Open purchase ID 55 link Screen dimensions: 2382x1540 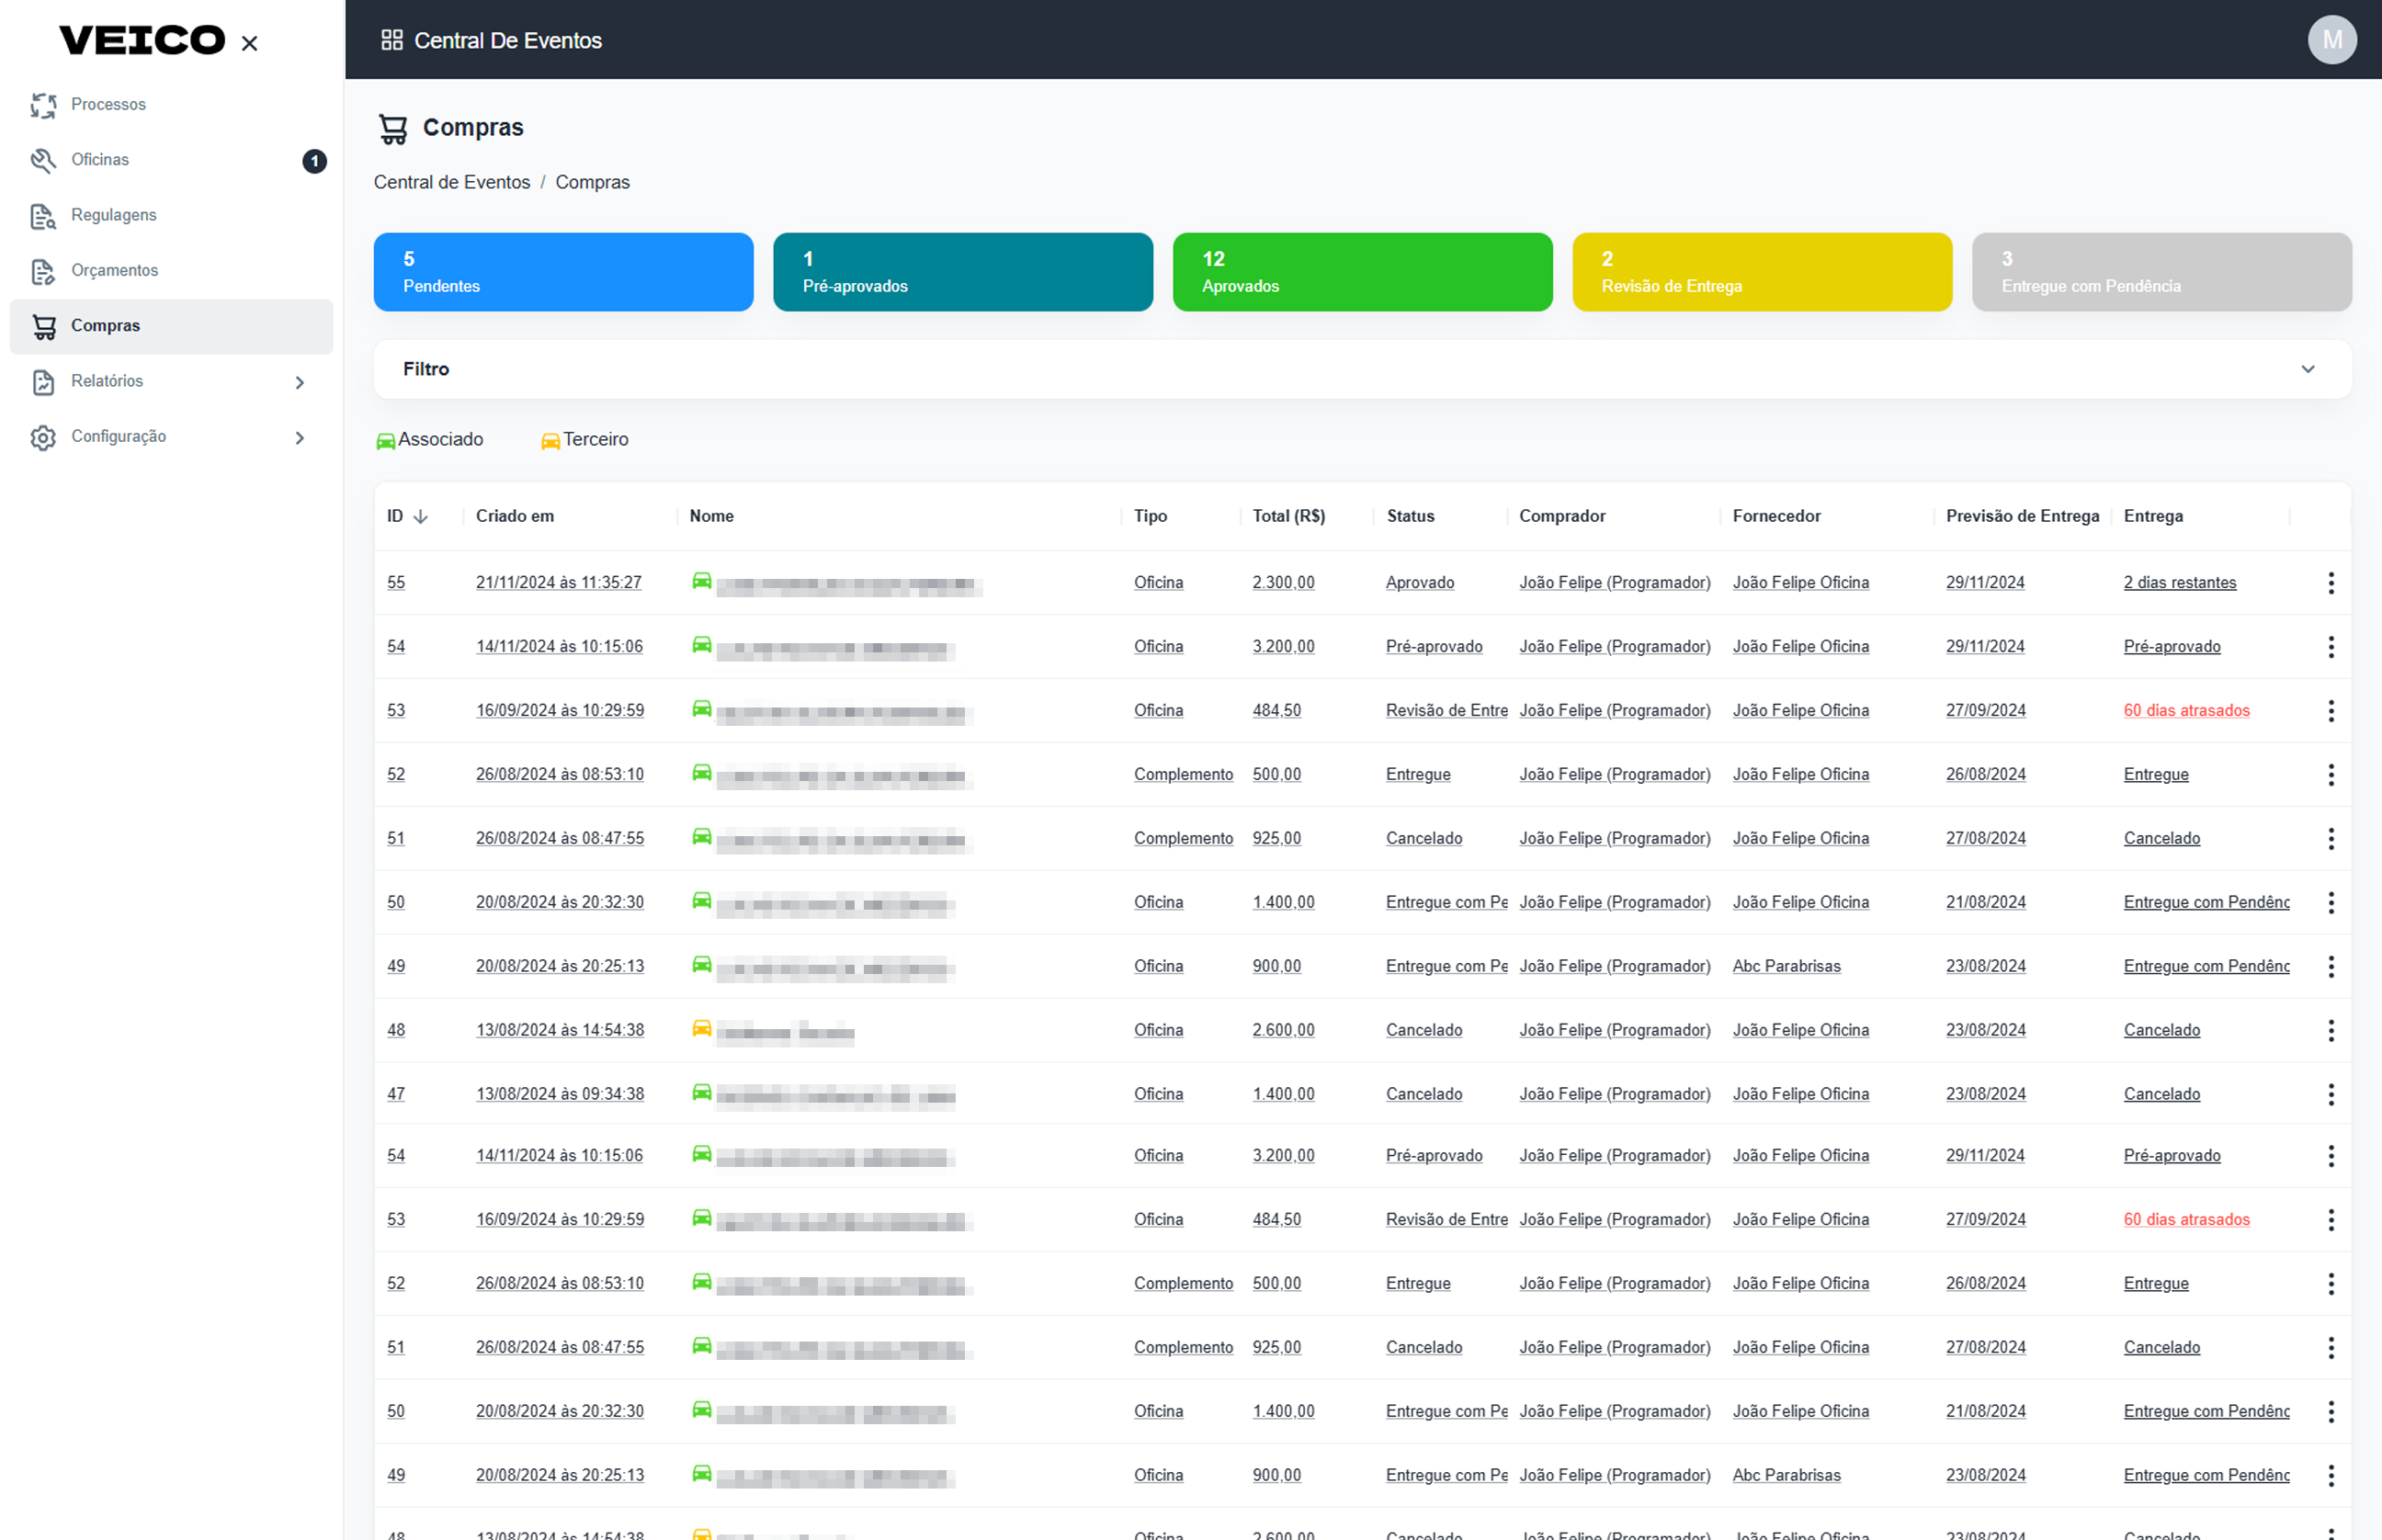[x=396, y=582]
